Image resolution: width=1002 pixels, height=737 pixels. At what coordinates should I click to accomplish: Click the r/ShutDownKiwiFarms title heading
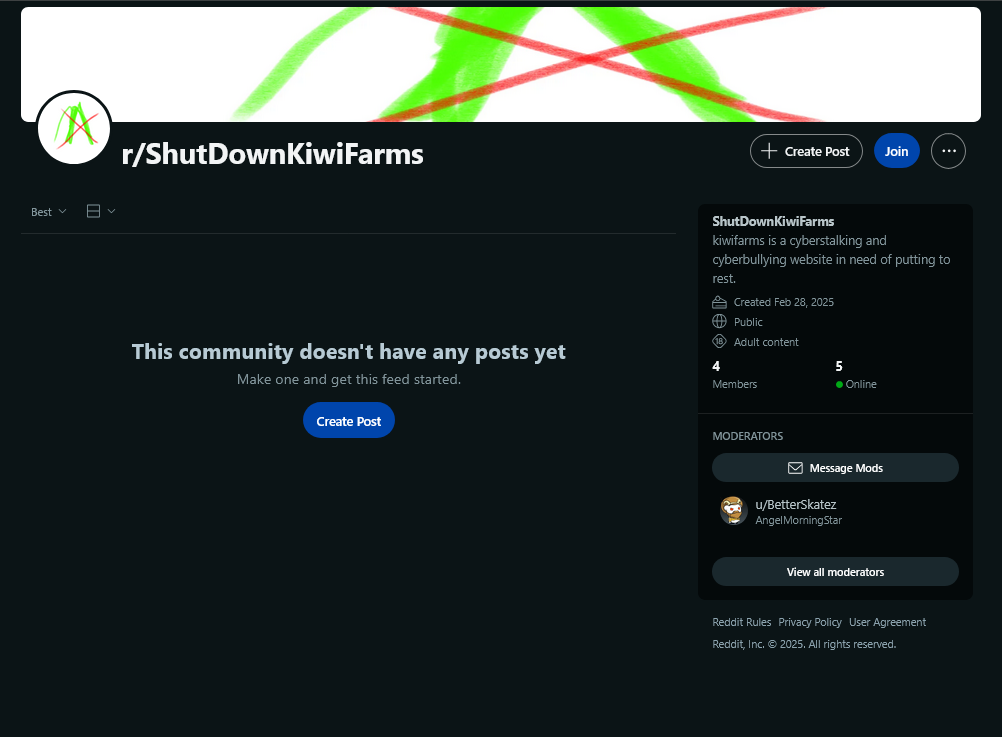(x=272, y=154)
